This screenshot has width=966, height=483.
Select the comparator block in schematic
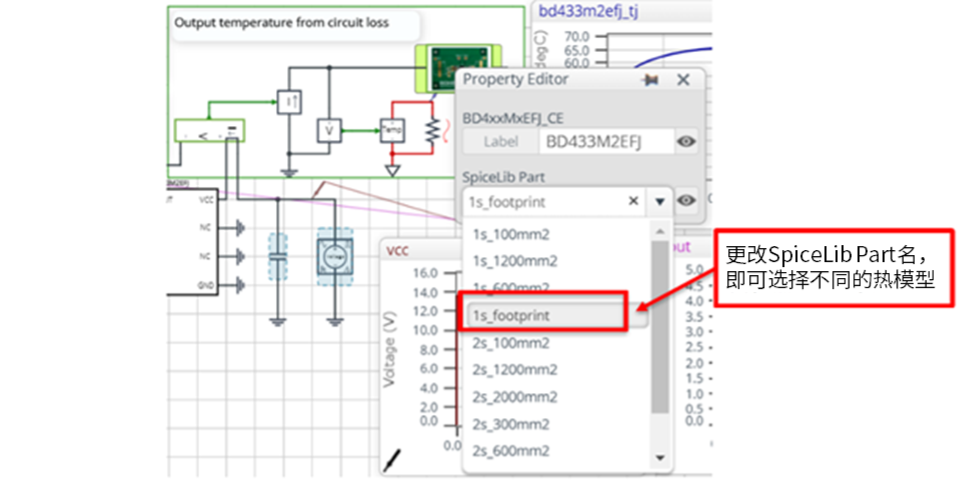click(x=209, y=130)
